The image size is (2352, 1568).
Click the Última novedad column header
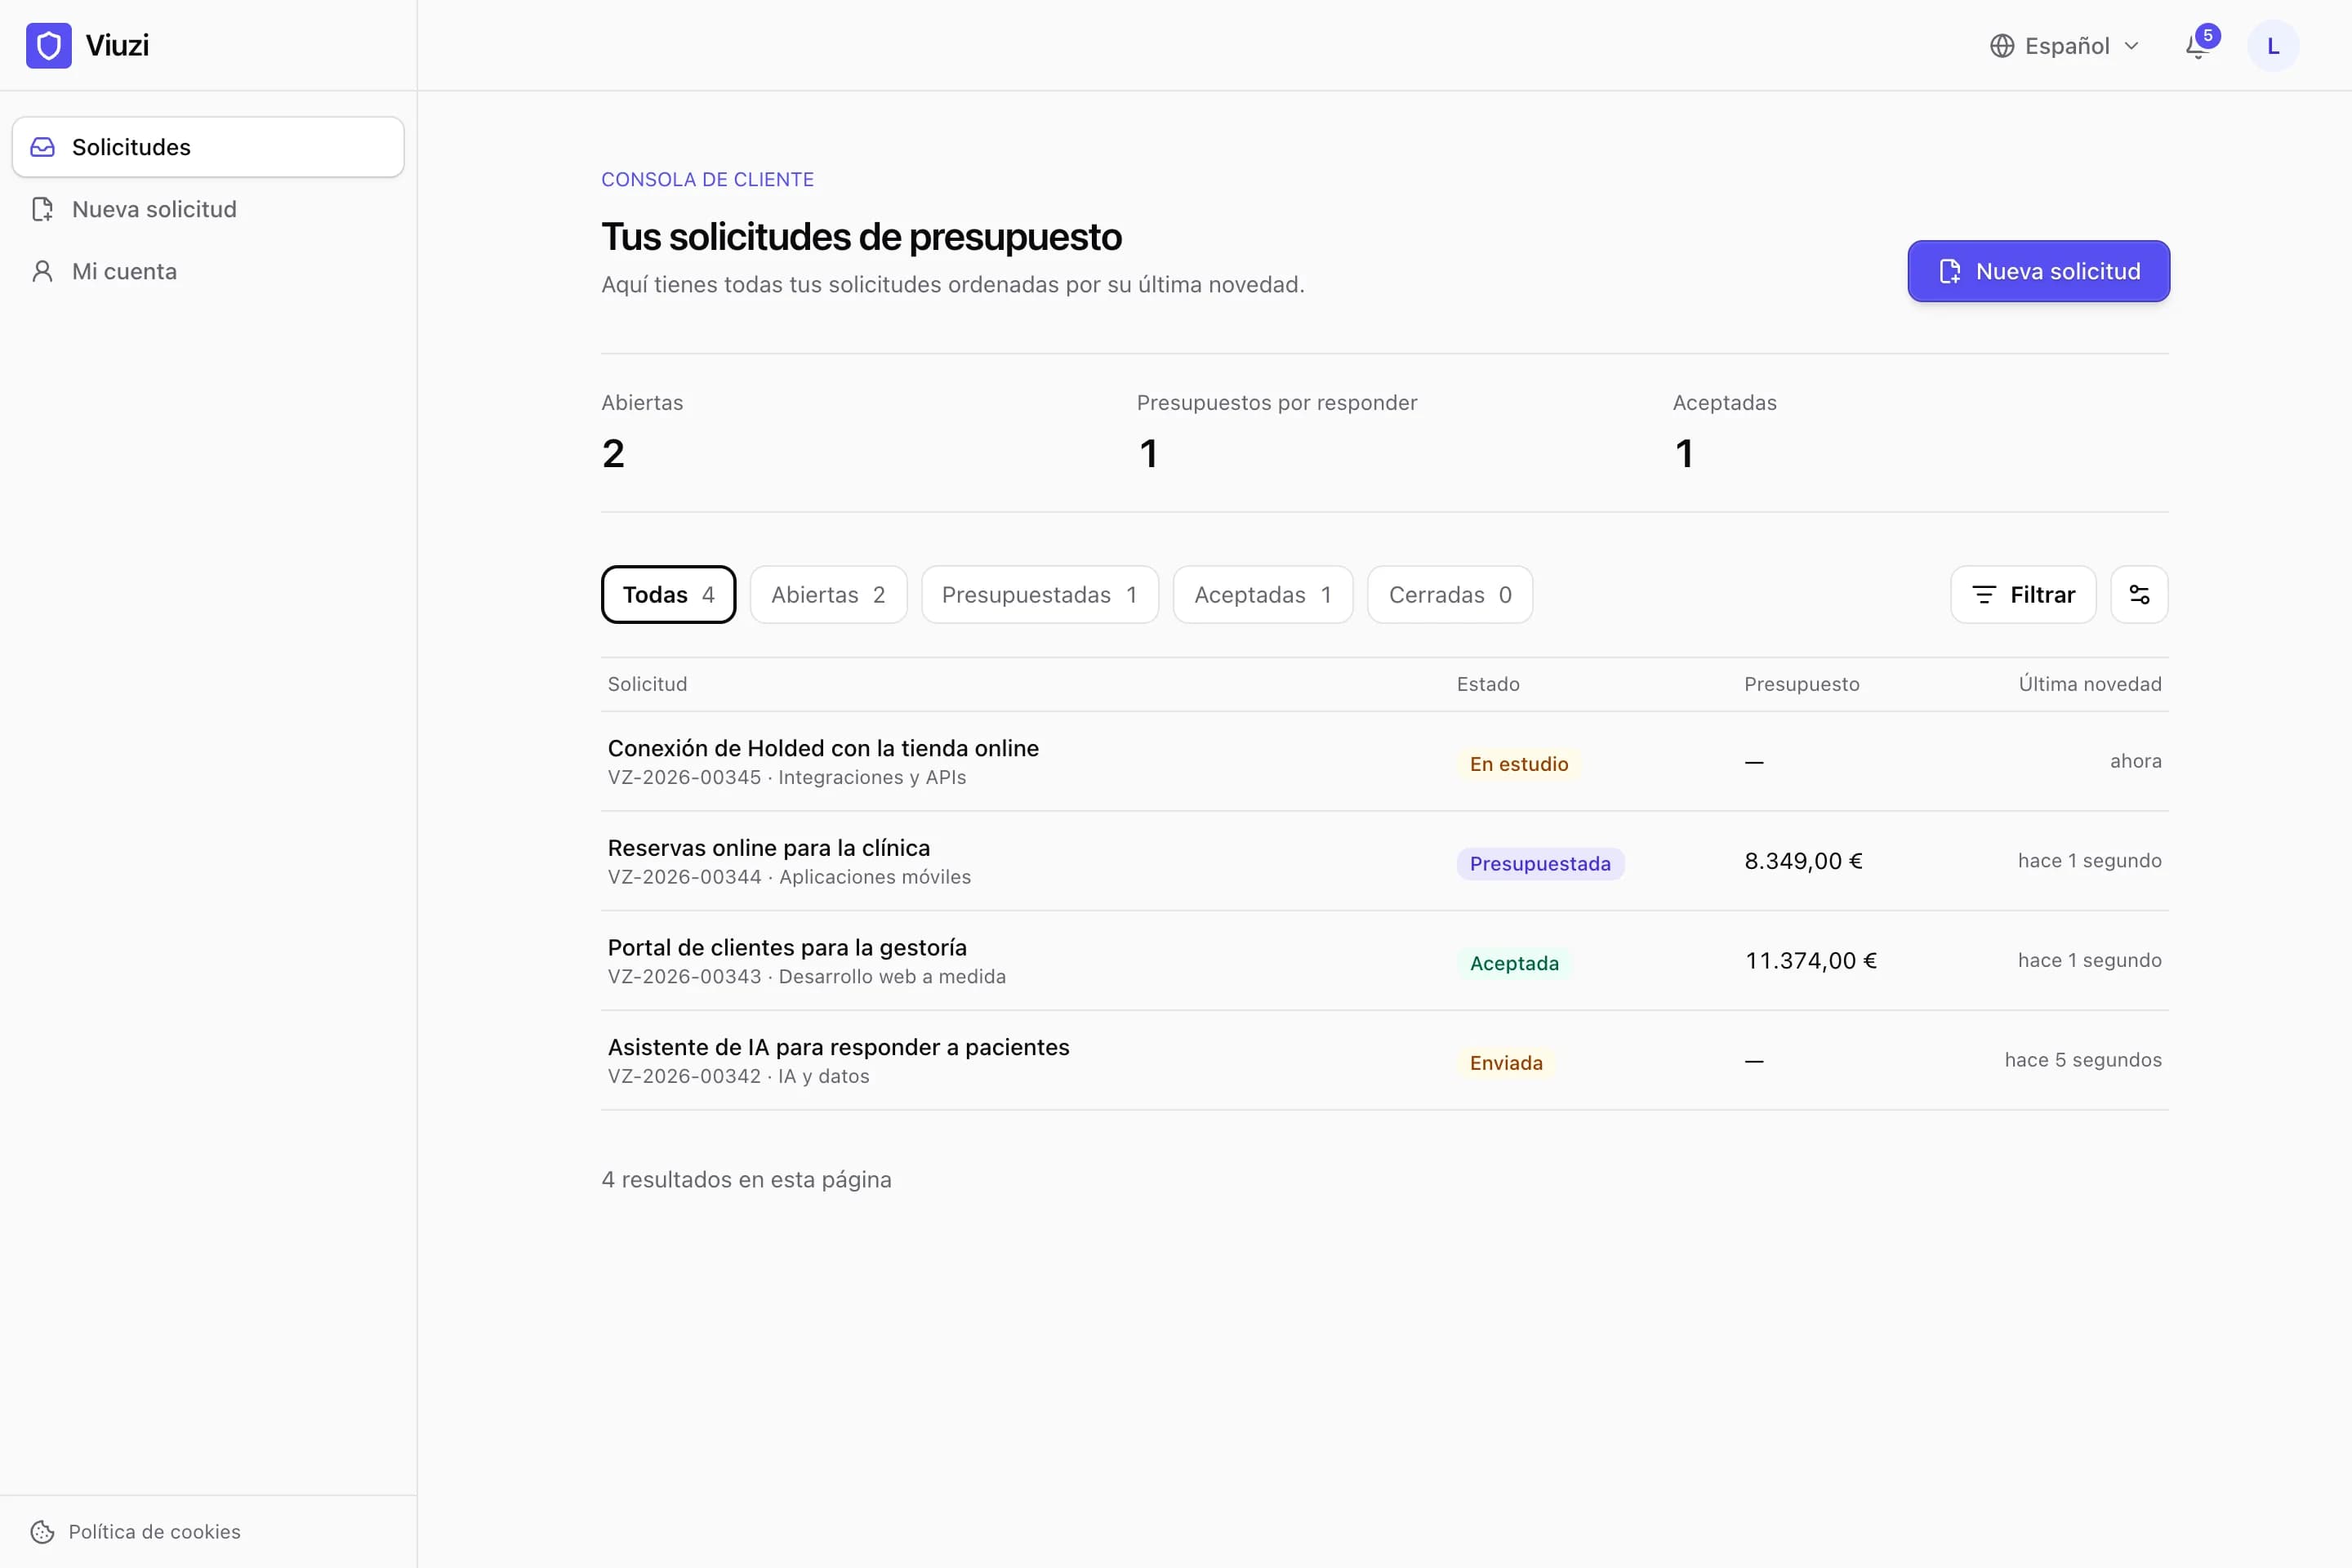tap(2090, 684)
